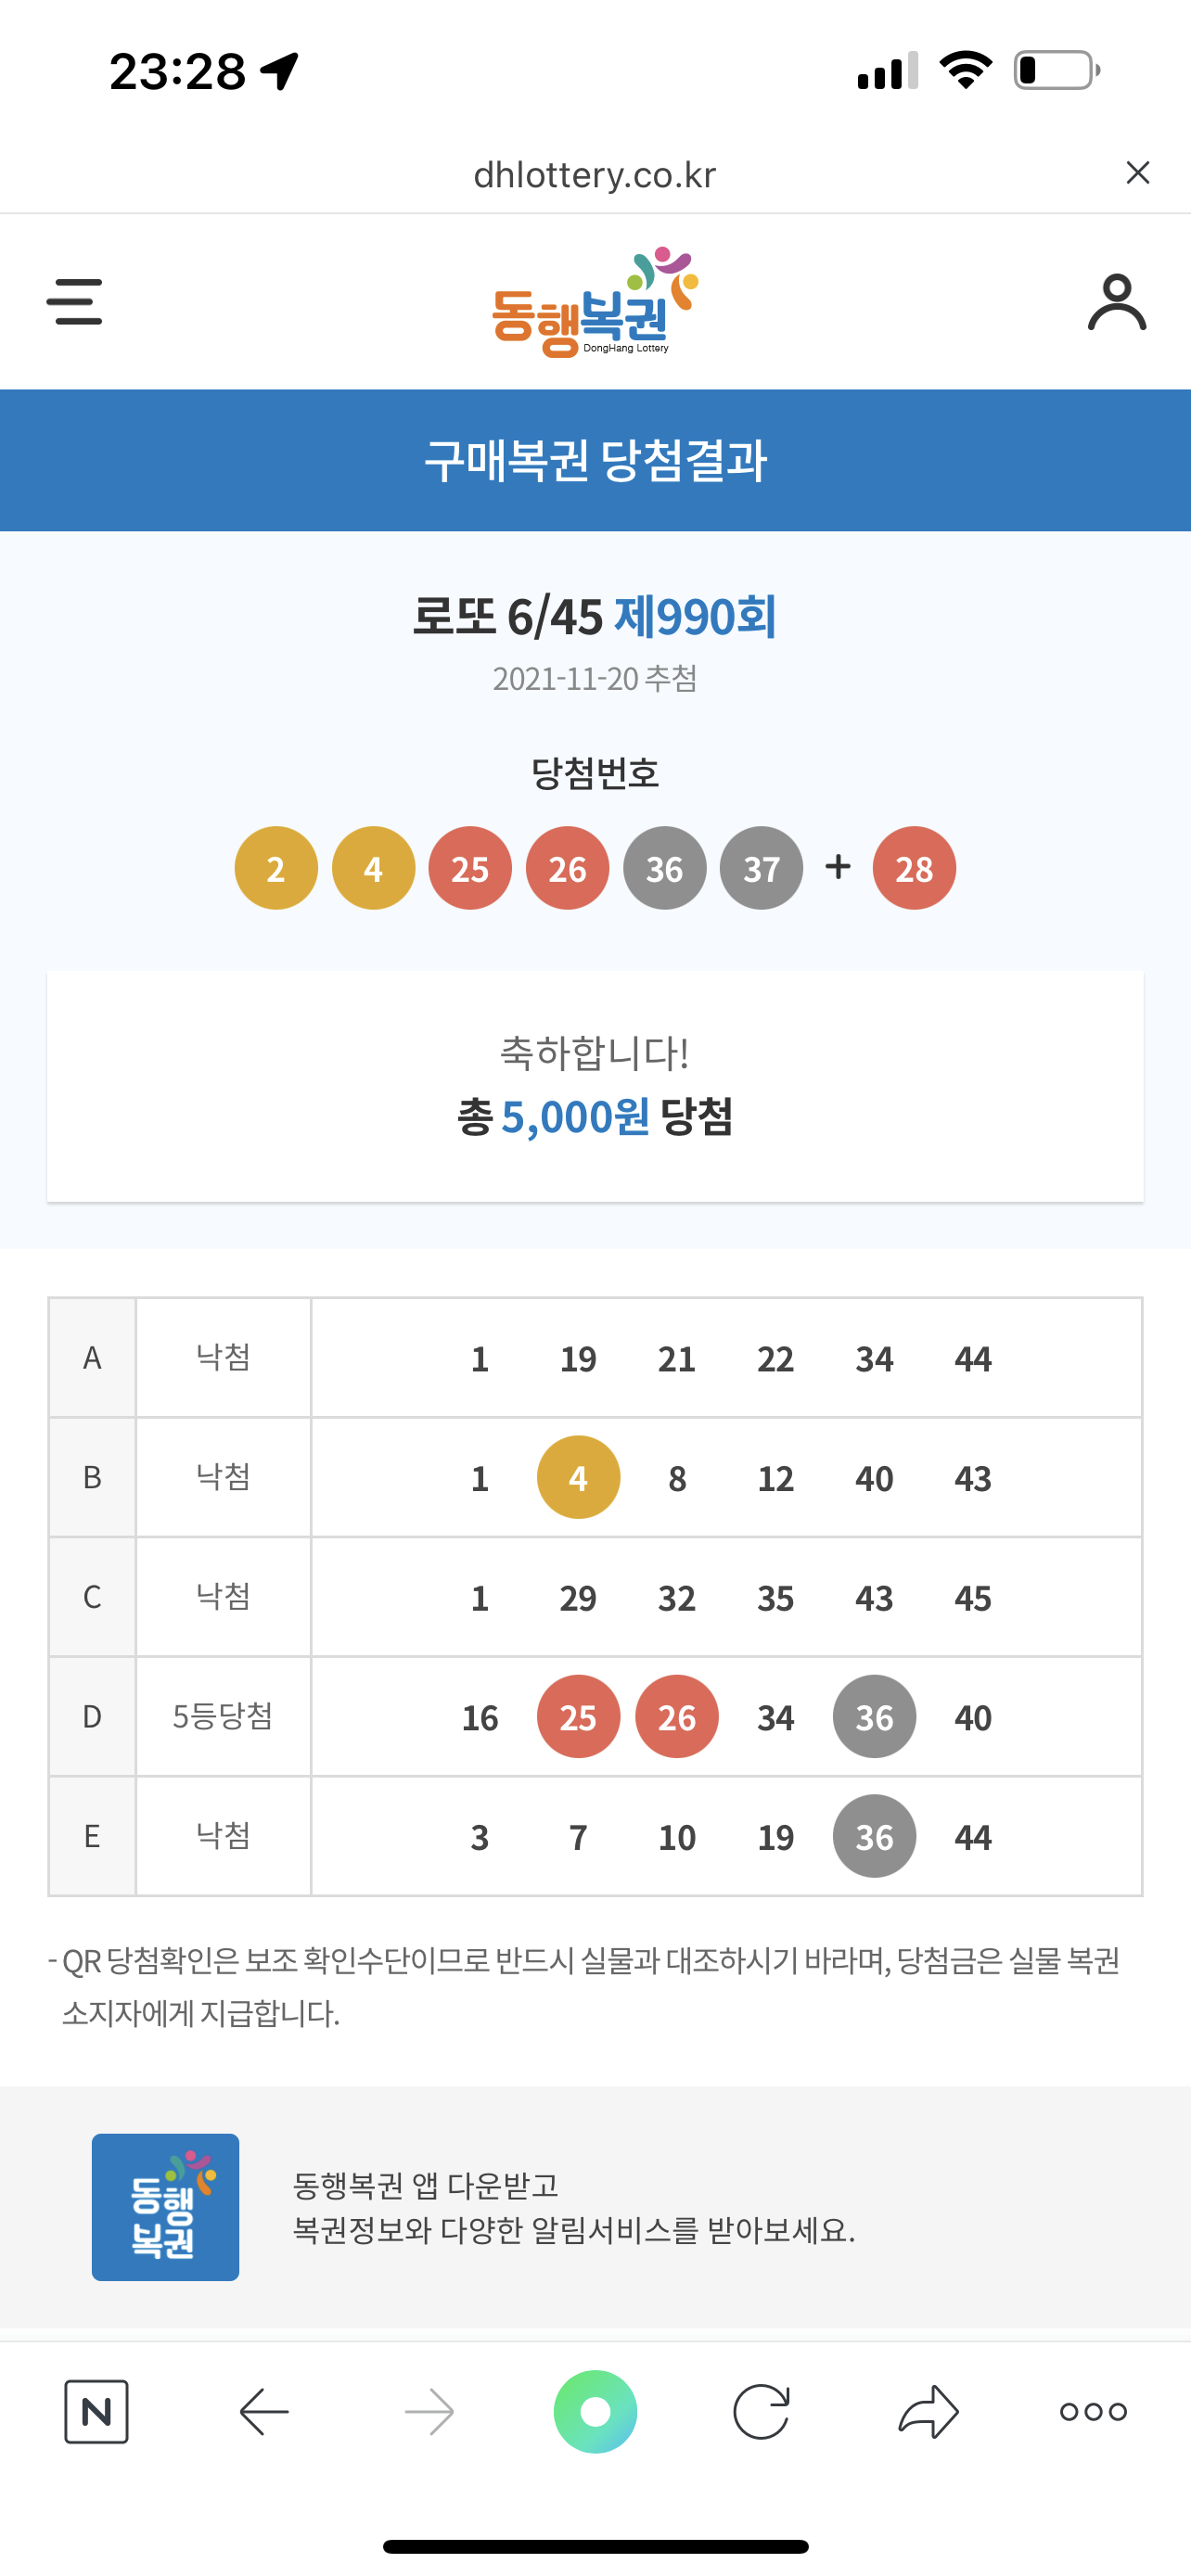Tap the Naver N home icon
This screenshot has height=2576, width=1191.
click(96, 2412)
